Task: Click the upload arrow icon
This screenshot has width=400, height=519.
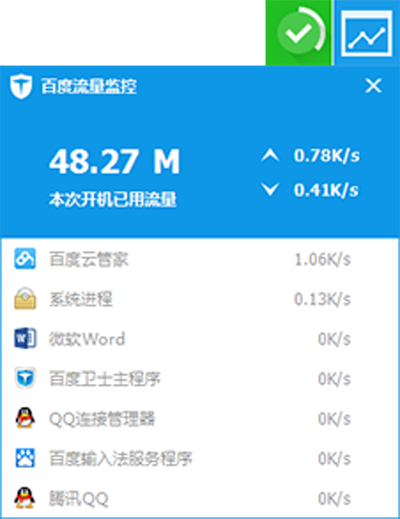Action: pyautogui.click(x=270, y=155)
